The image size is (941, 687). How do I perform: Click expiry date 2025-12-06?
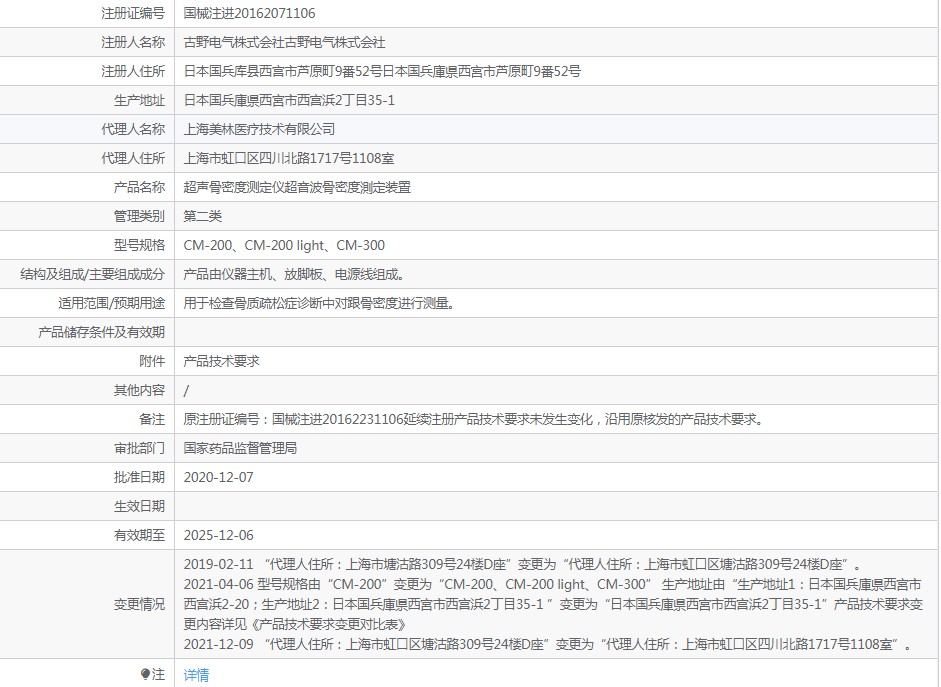click(219, 535)
